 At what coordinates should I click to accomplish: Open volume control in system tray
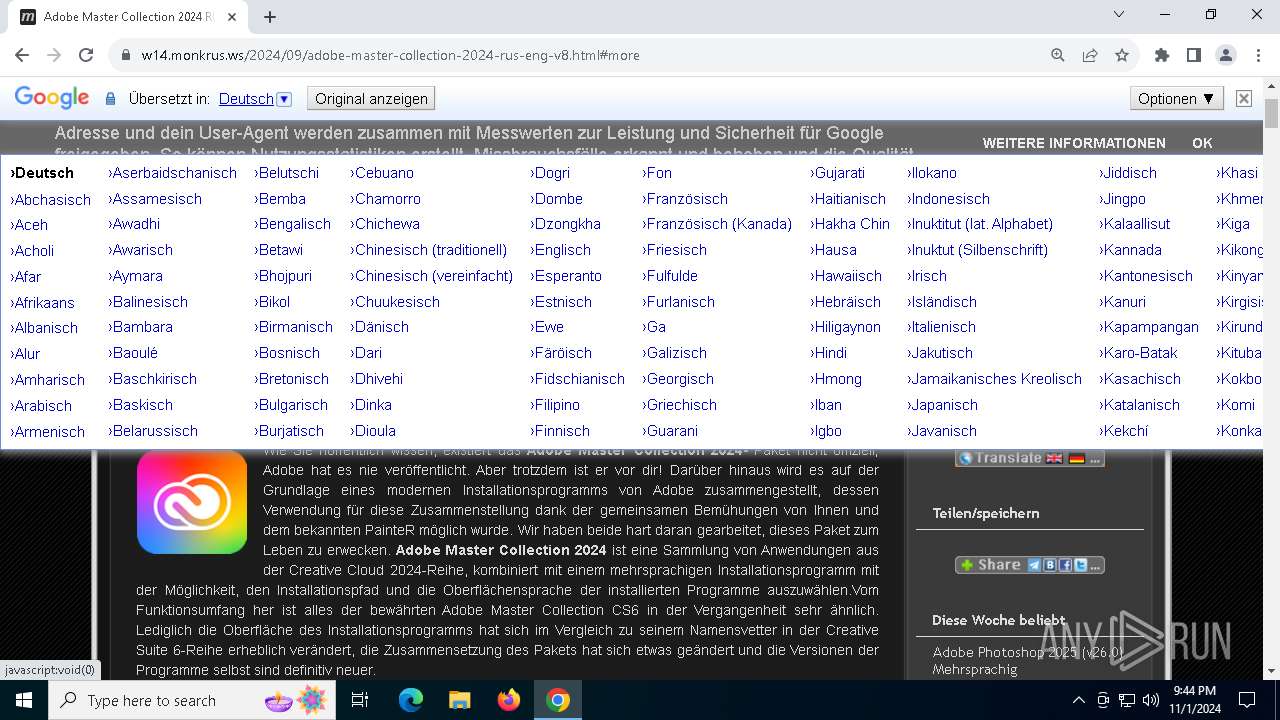(1151, 700)
